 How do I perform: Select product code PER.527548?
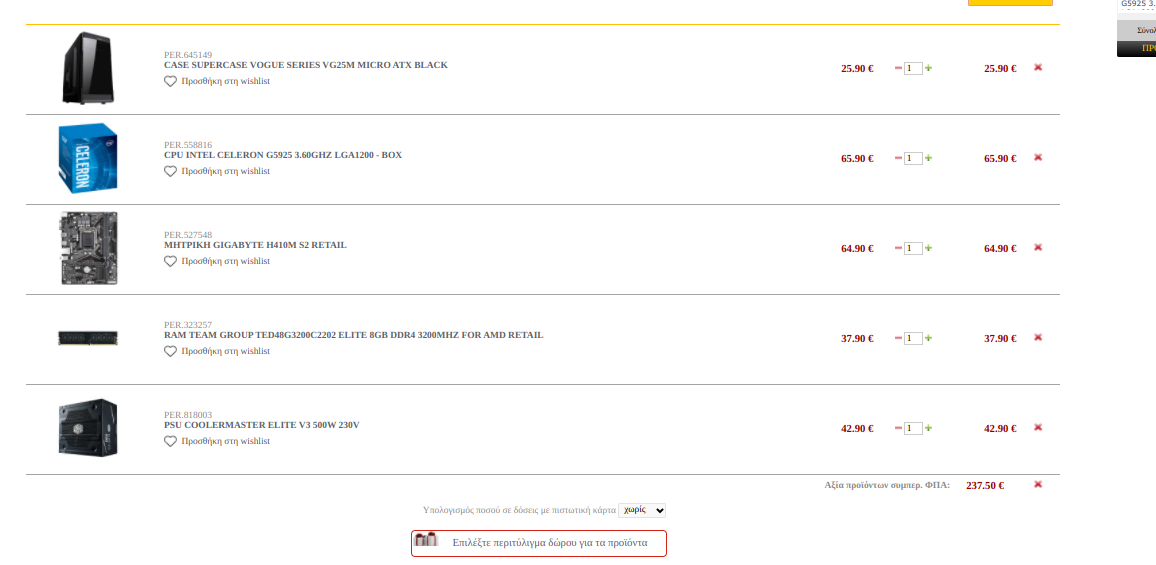188,235
